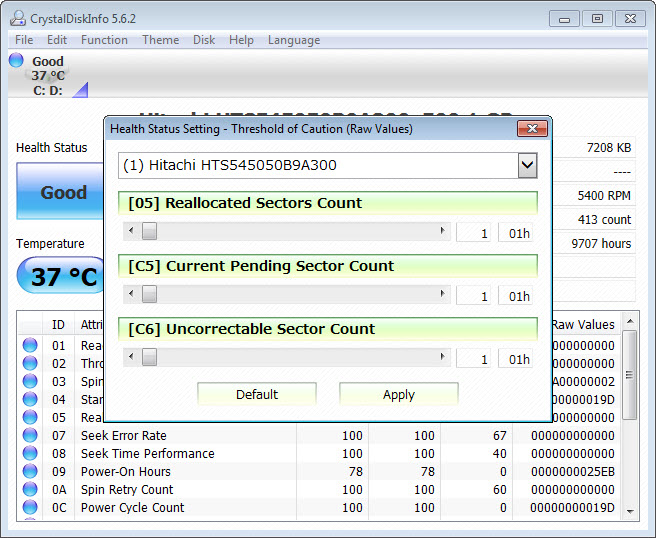656x538 pixels.
Task: Click the 5400 RPM rotation rate value
Action: click(x=604, y=195)
